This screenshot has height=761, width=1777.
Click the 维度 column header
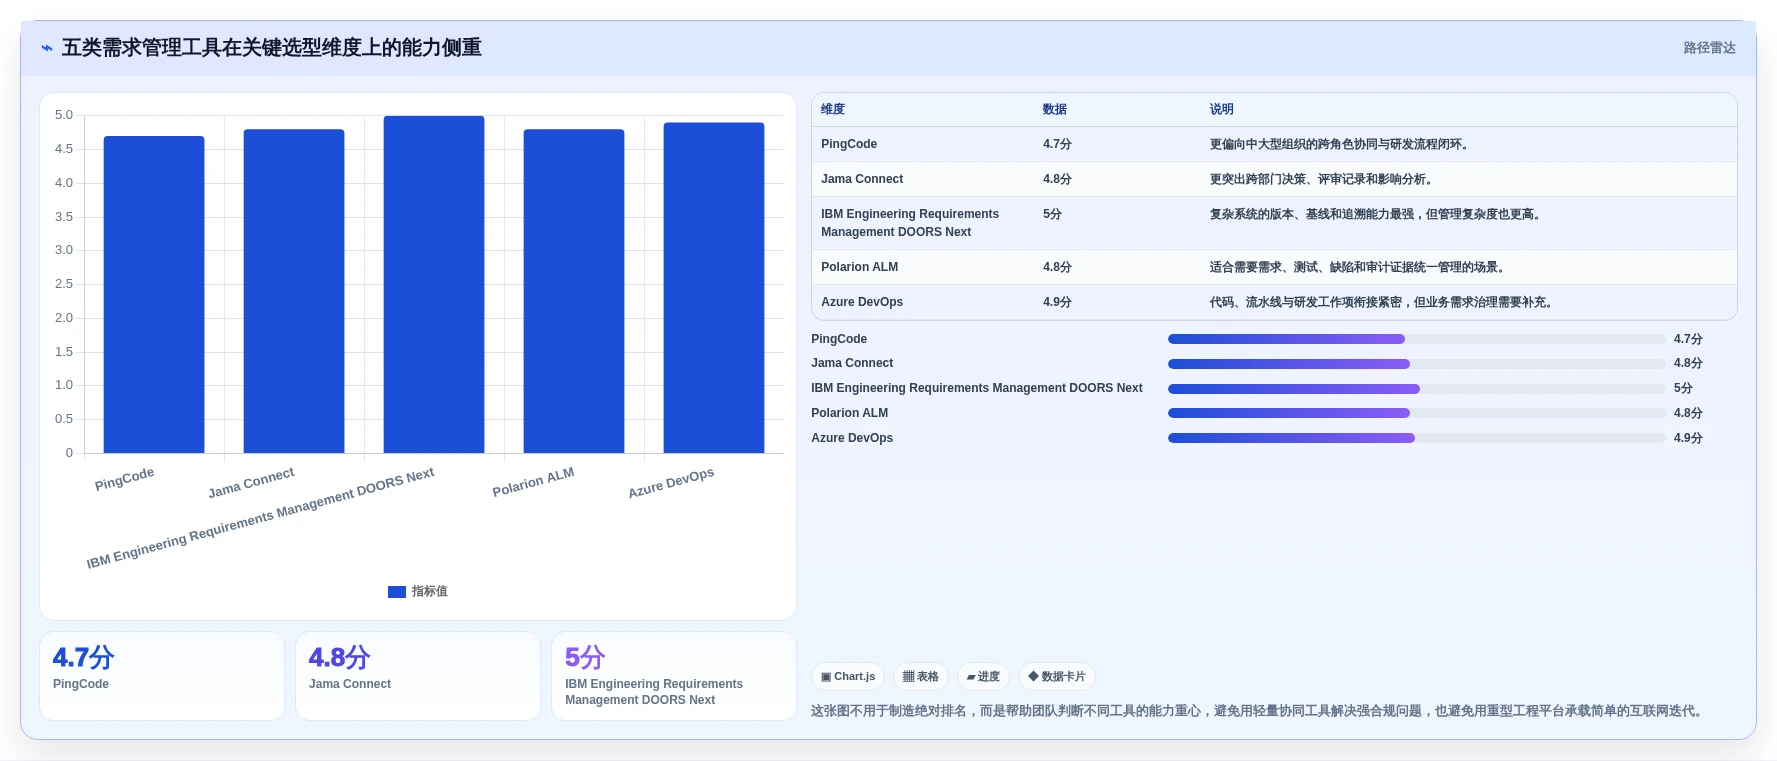(833, 110)
